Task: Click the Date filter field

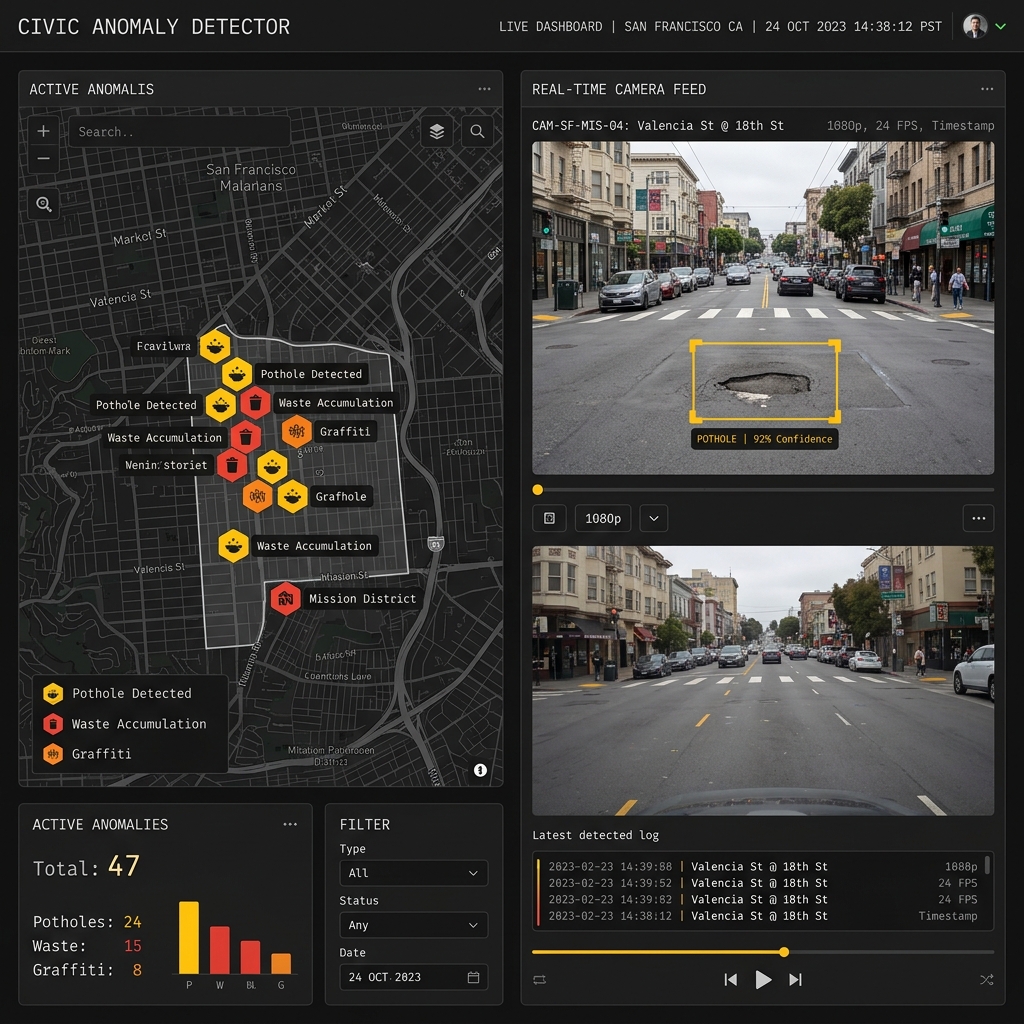Action: click(x=413, y=977)
